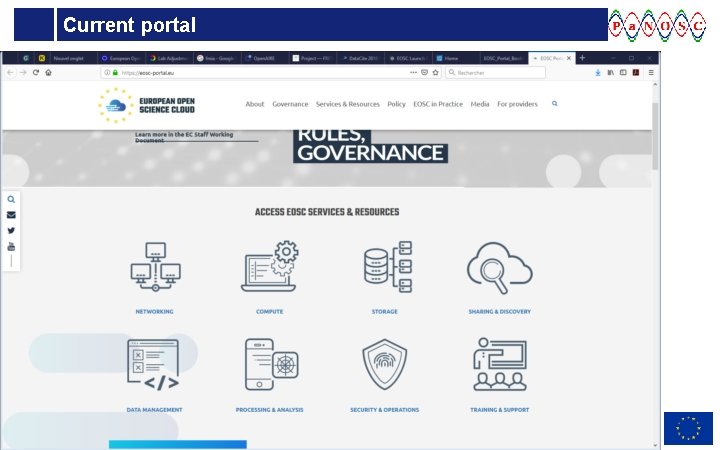The height and width of the screenshot is (450, 720).
Task: Open the Media menu item
Action: 480,104
